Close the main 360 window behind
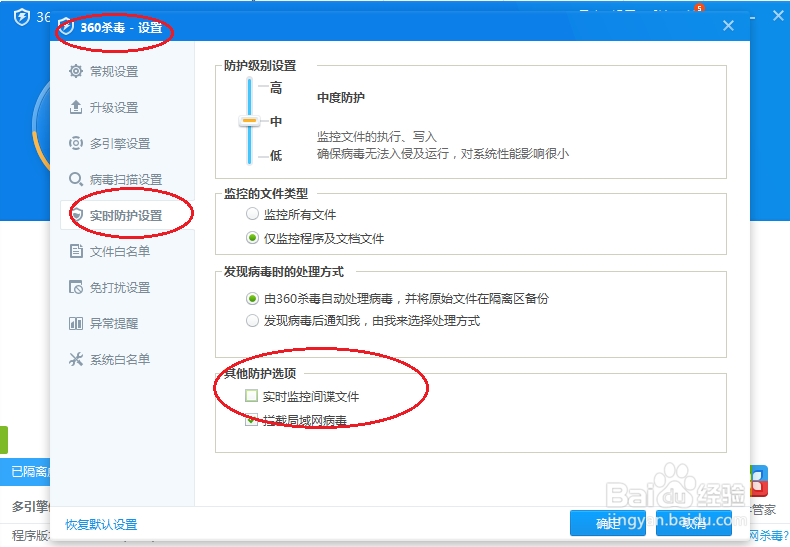 778,16
